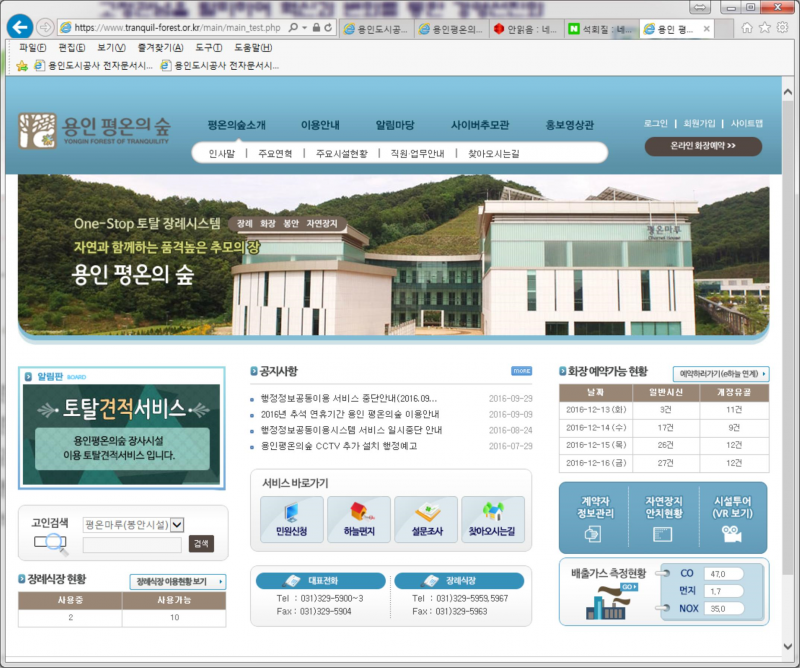Open the 즐겨찾기(A) menu
800x668 pixels.
(x=160, y=47)
